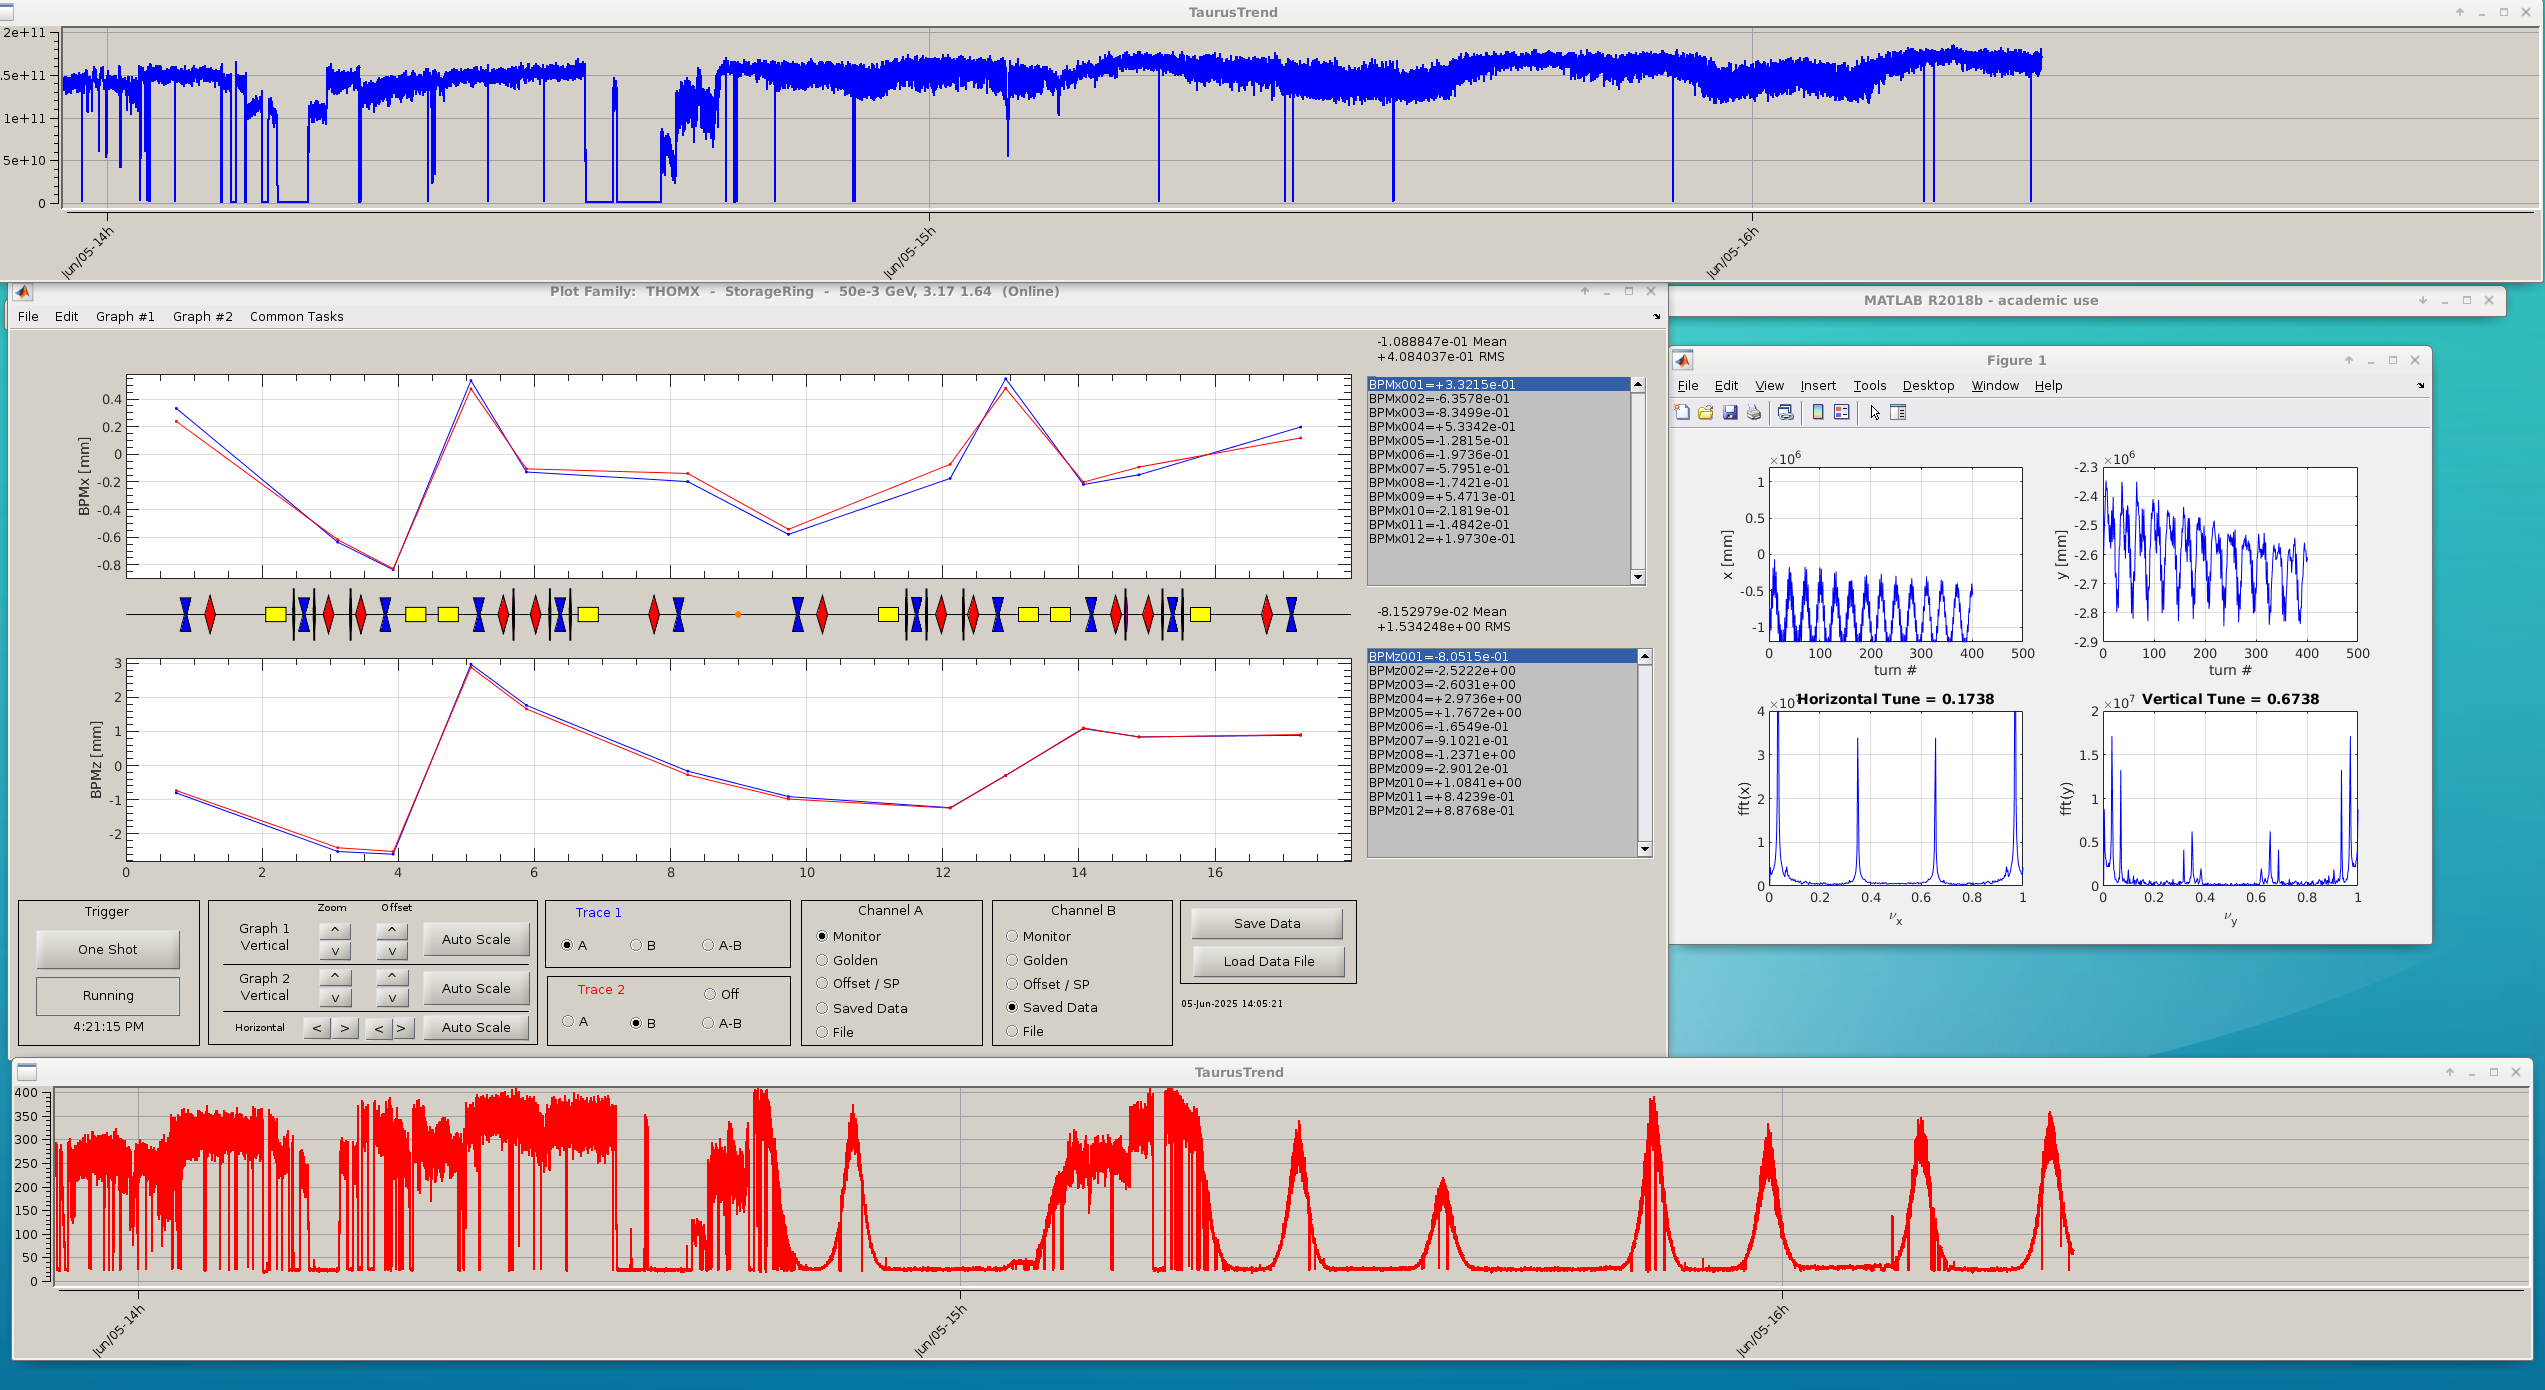Turn Trace 2 Off
The image size is (2545, 1390).
(x=710, y=994)
